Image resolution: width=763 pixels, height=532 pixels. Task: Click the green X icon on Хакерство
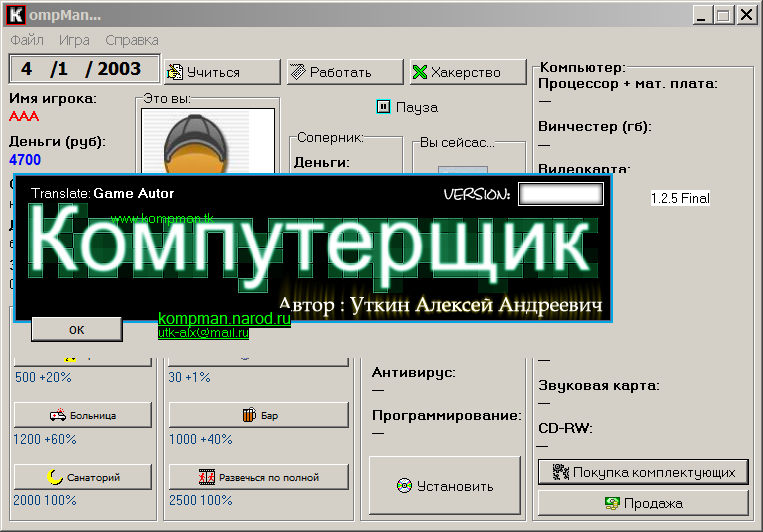tap(419, 72)
